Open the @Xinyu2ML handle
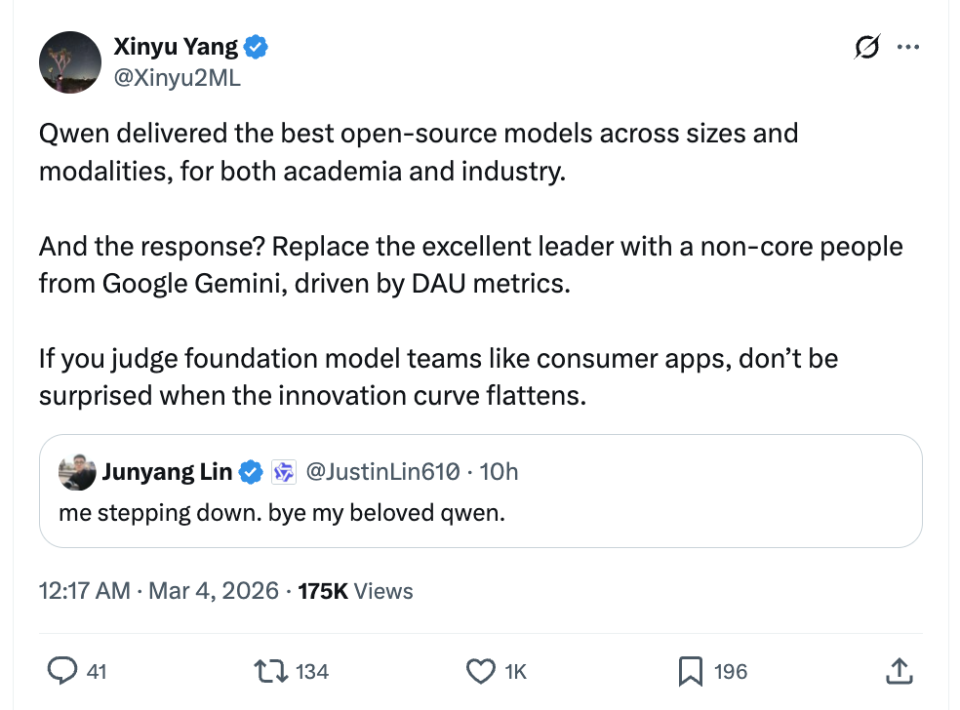 pos(176,78)
